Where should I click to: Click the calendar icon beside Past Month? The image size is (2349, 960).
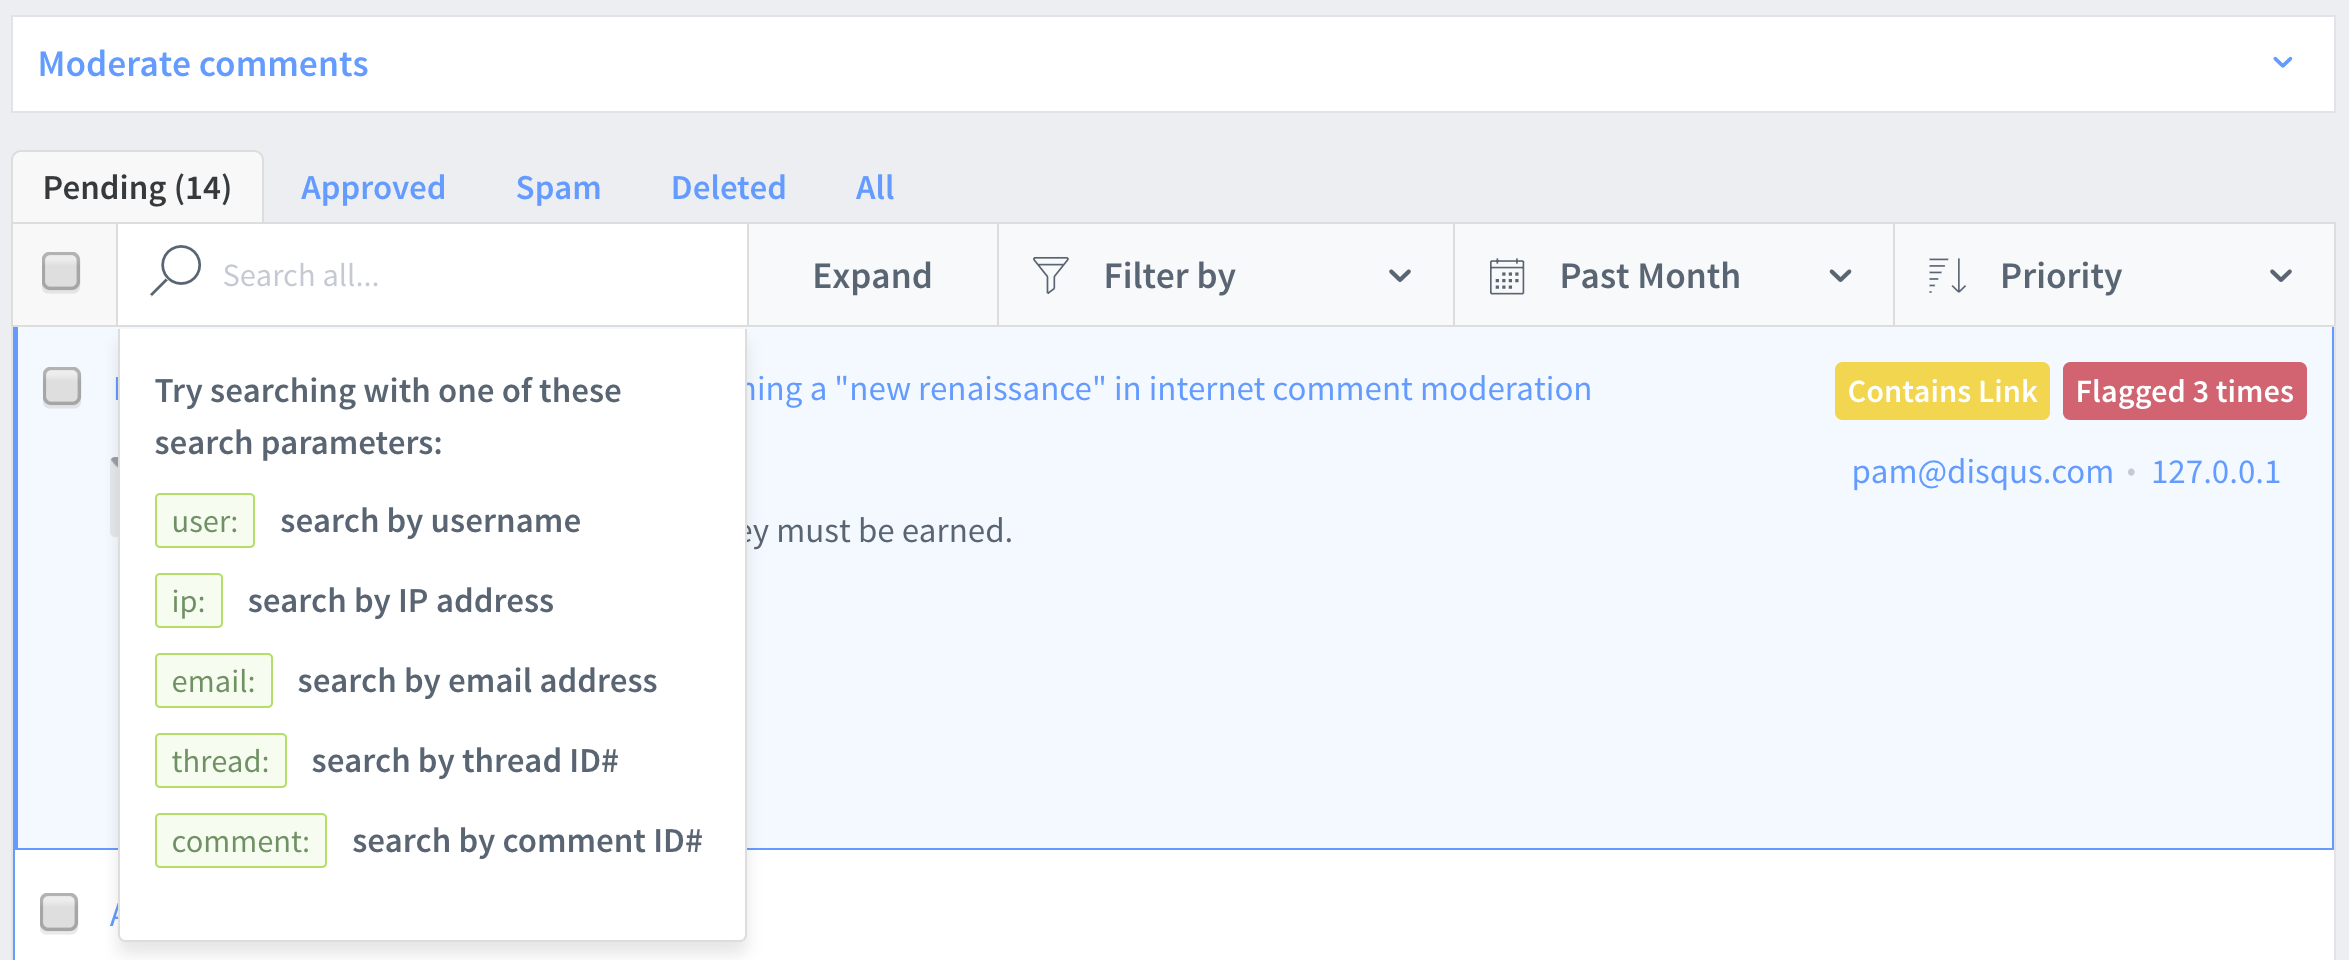click(1506, 276)
